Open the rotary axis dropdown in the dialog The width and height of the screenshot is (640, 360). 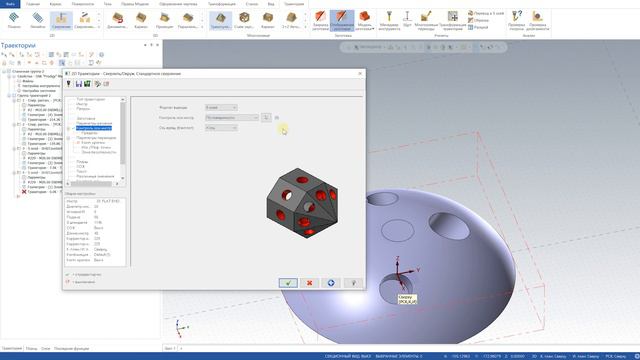click(221, 128)
